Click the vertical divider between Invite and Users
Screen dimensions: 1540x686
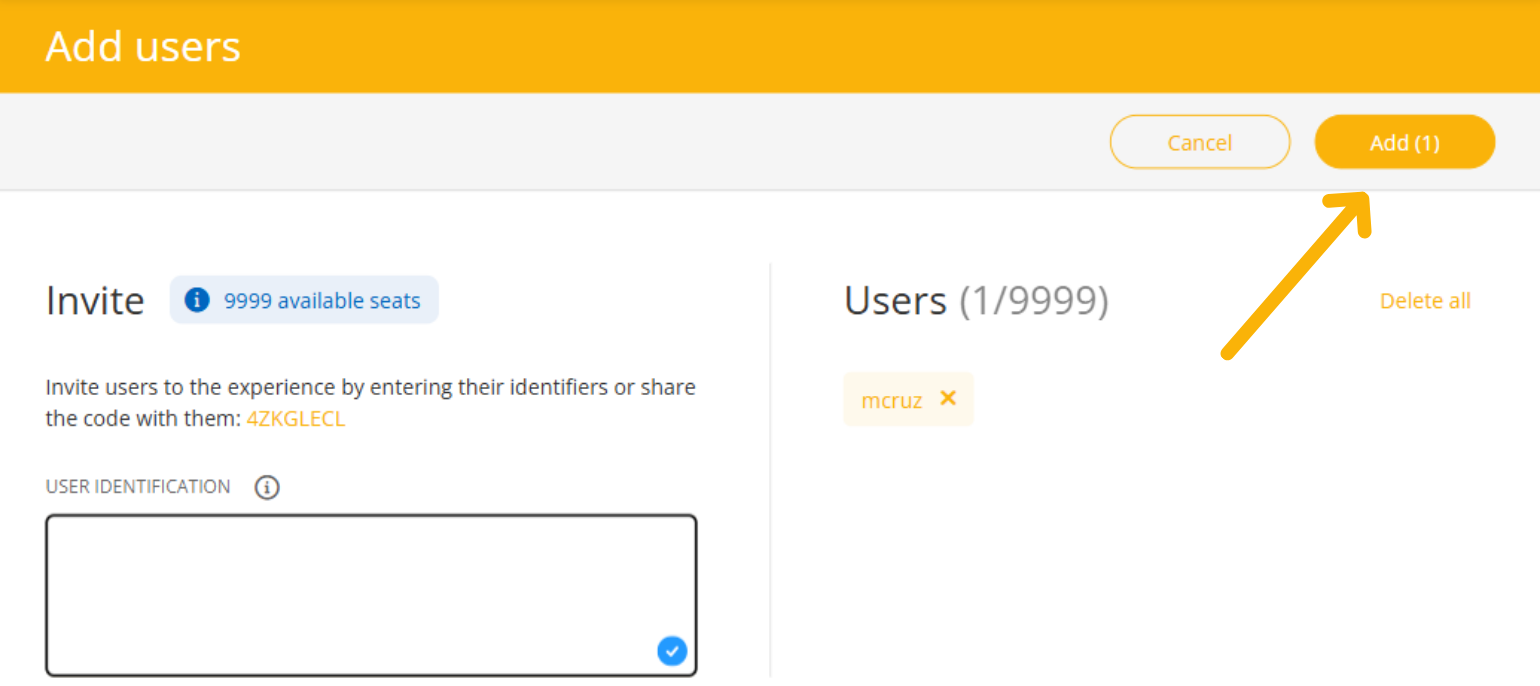tap(770, 470)
